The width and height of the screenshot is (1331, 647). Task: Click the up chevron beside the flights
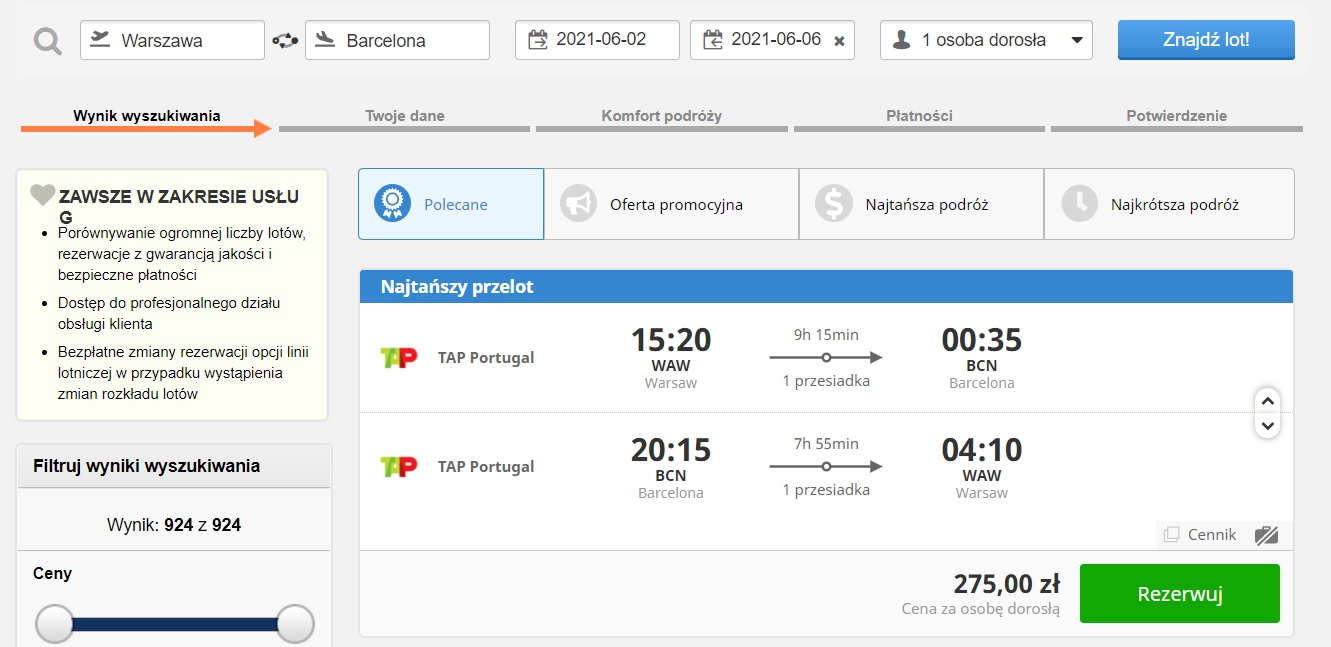pyautogui.click(x=1267, y=400)
